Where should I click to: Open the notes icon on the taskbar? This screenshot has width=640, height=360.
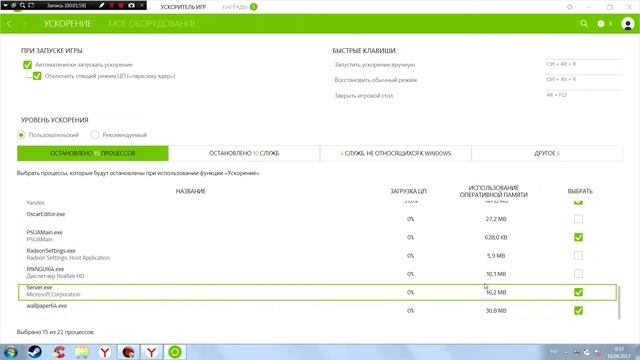tap(82, 352)
